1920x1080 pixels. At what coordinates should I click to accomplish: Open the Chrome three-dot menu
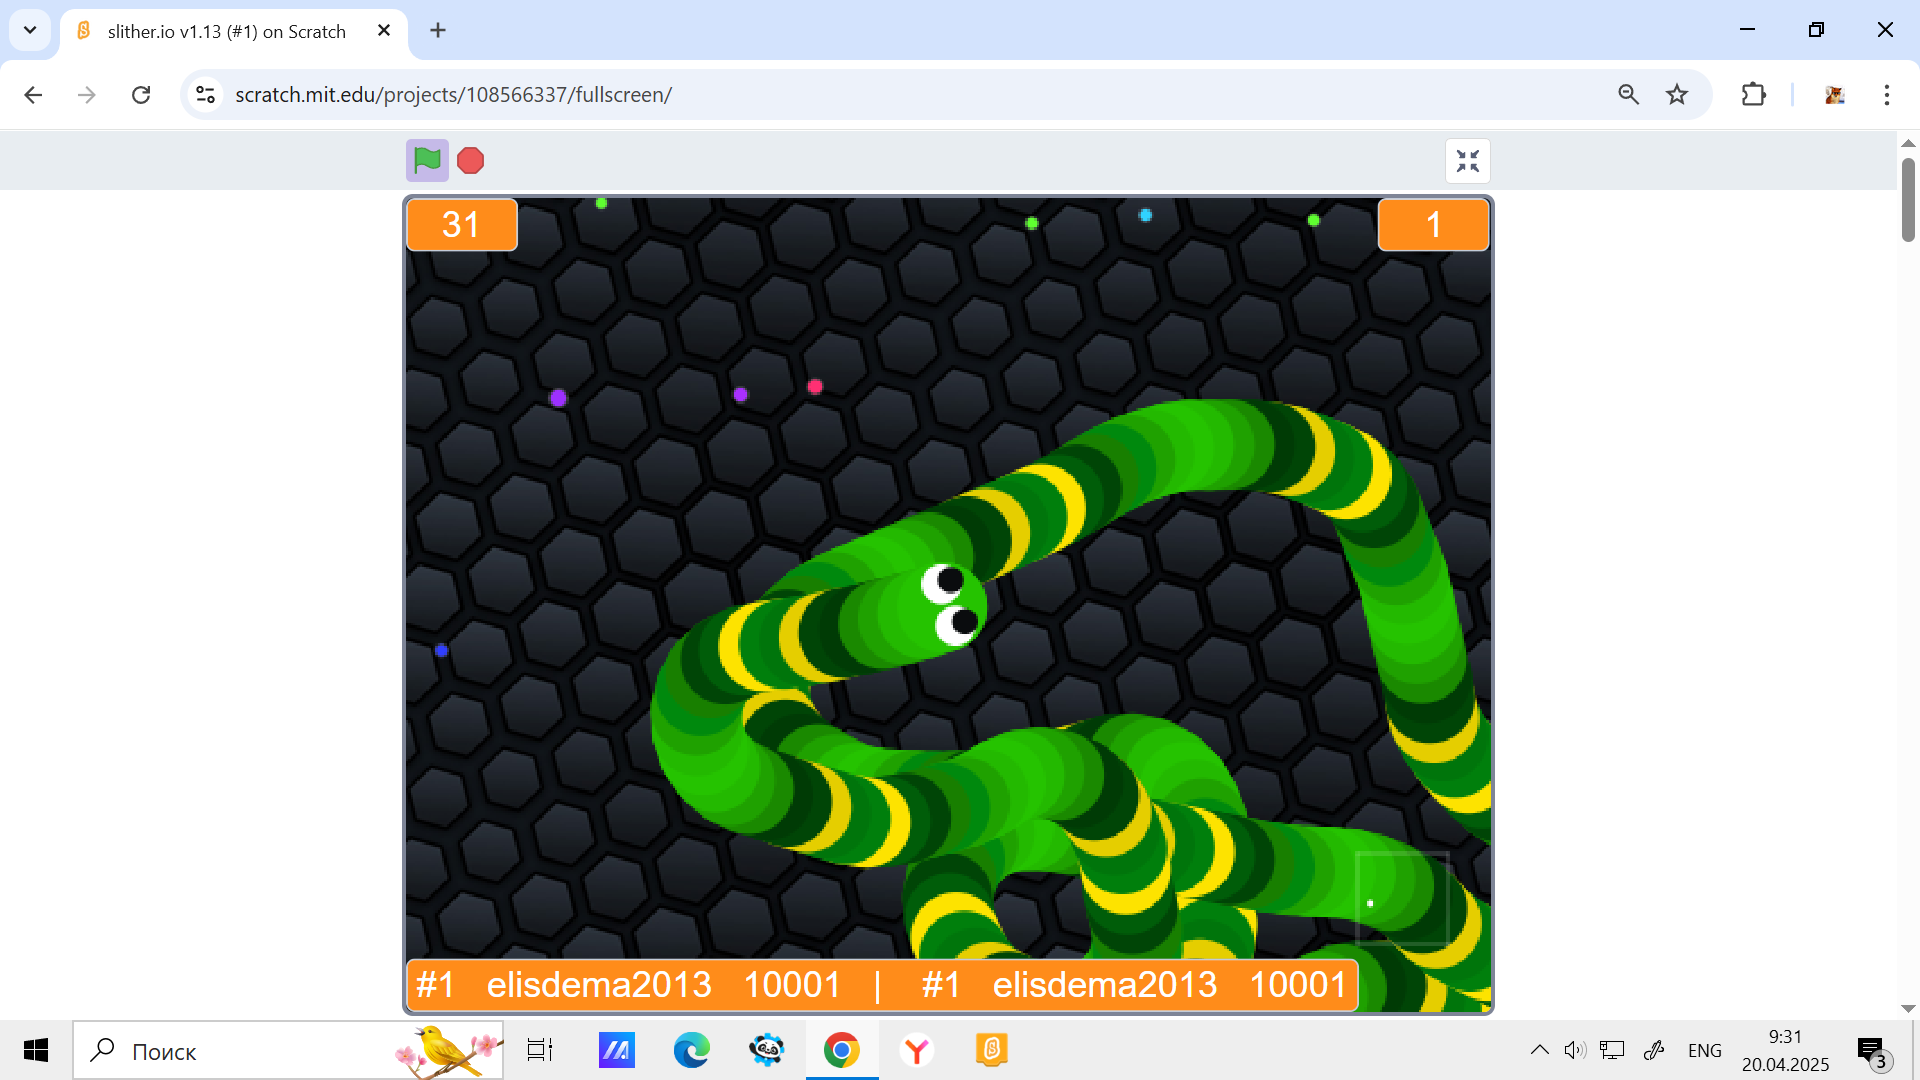(1886, 94)
